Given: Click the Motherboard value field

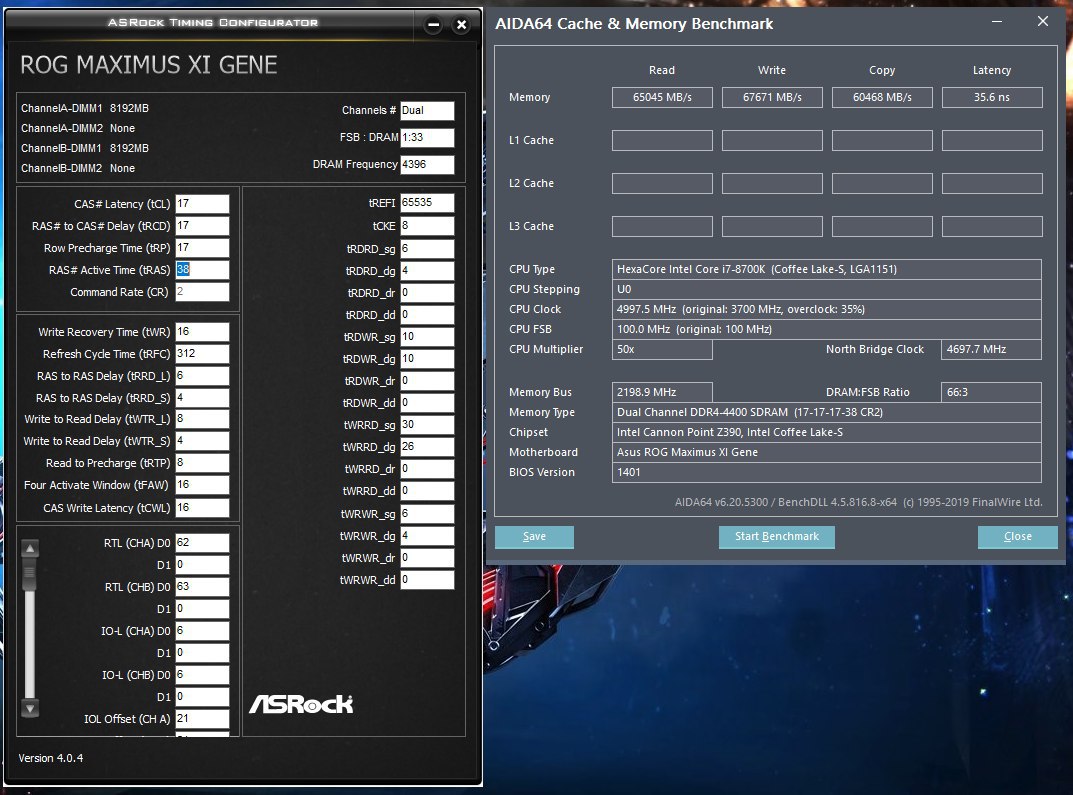Looking at the screenshot, I should pos(827,452).
